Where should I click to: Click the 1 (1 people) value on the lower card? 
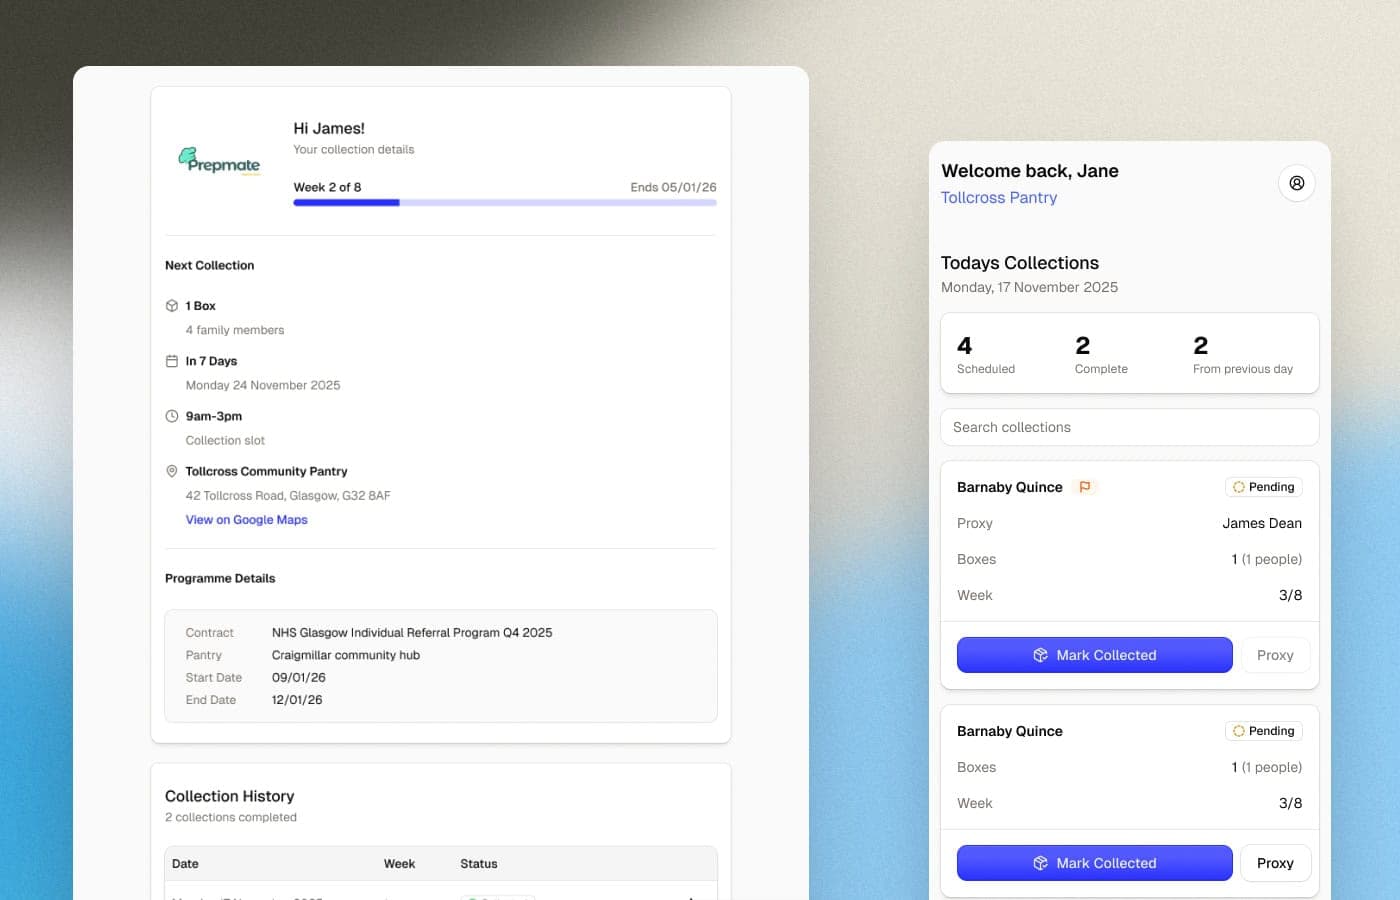(1267, 767)
